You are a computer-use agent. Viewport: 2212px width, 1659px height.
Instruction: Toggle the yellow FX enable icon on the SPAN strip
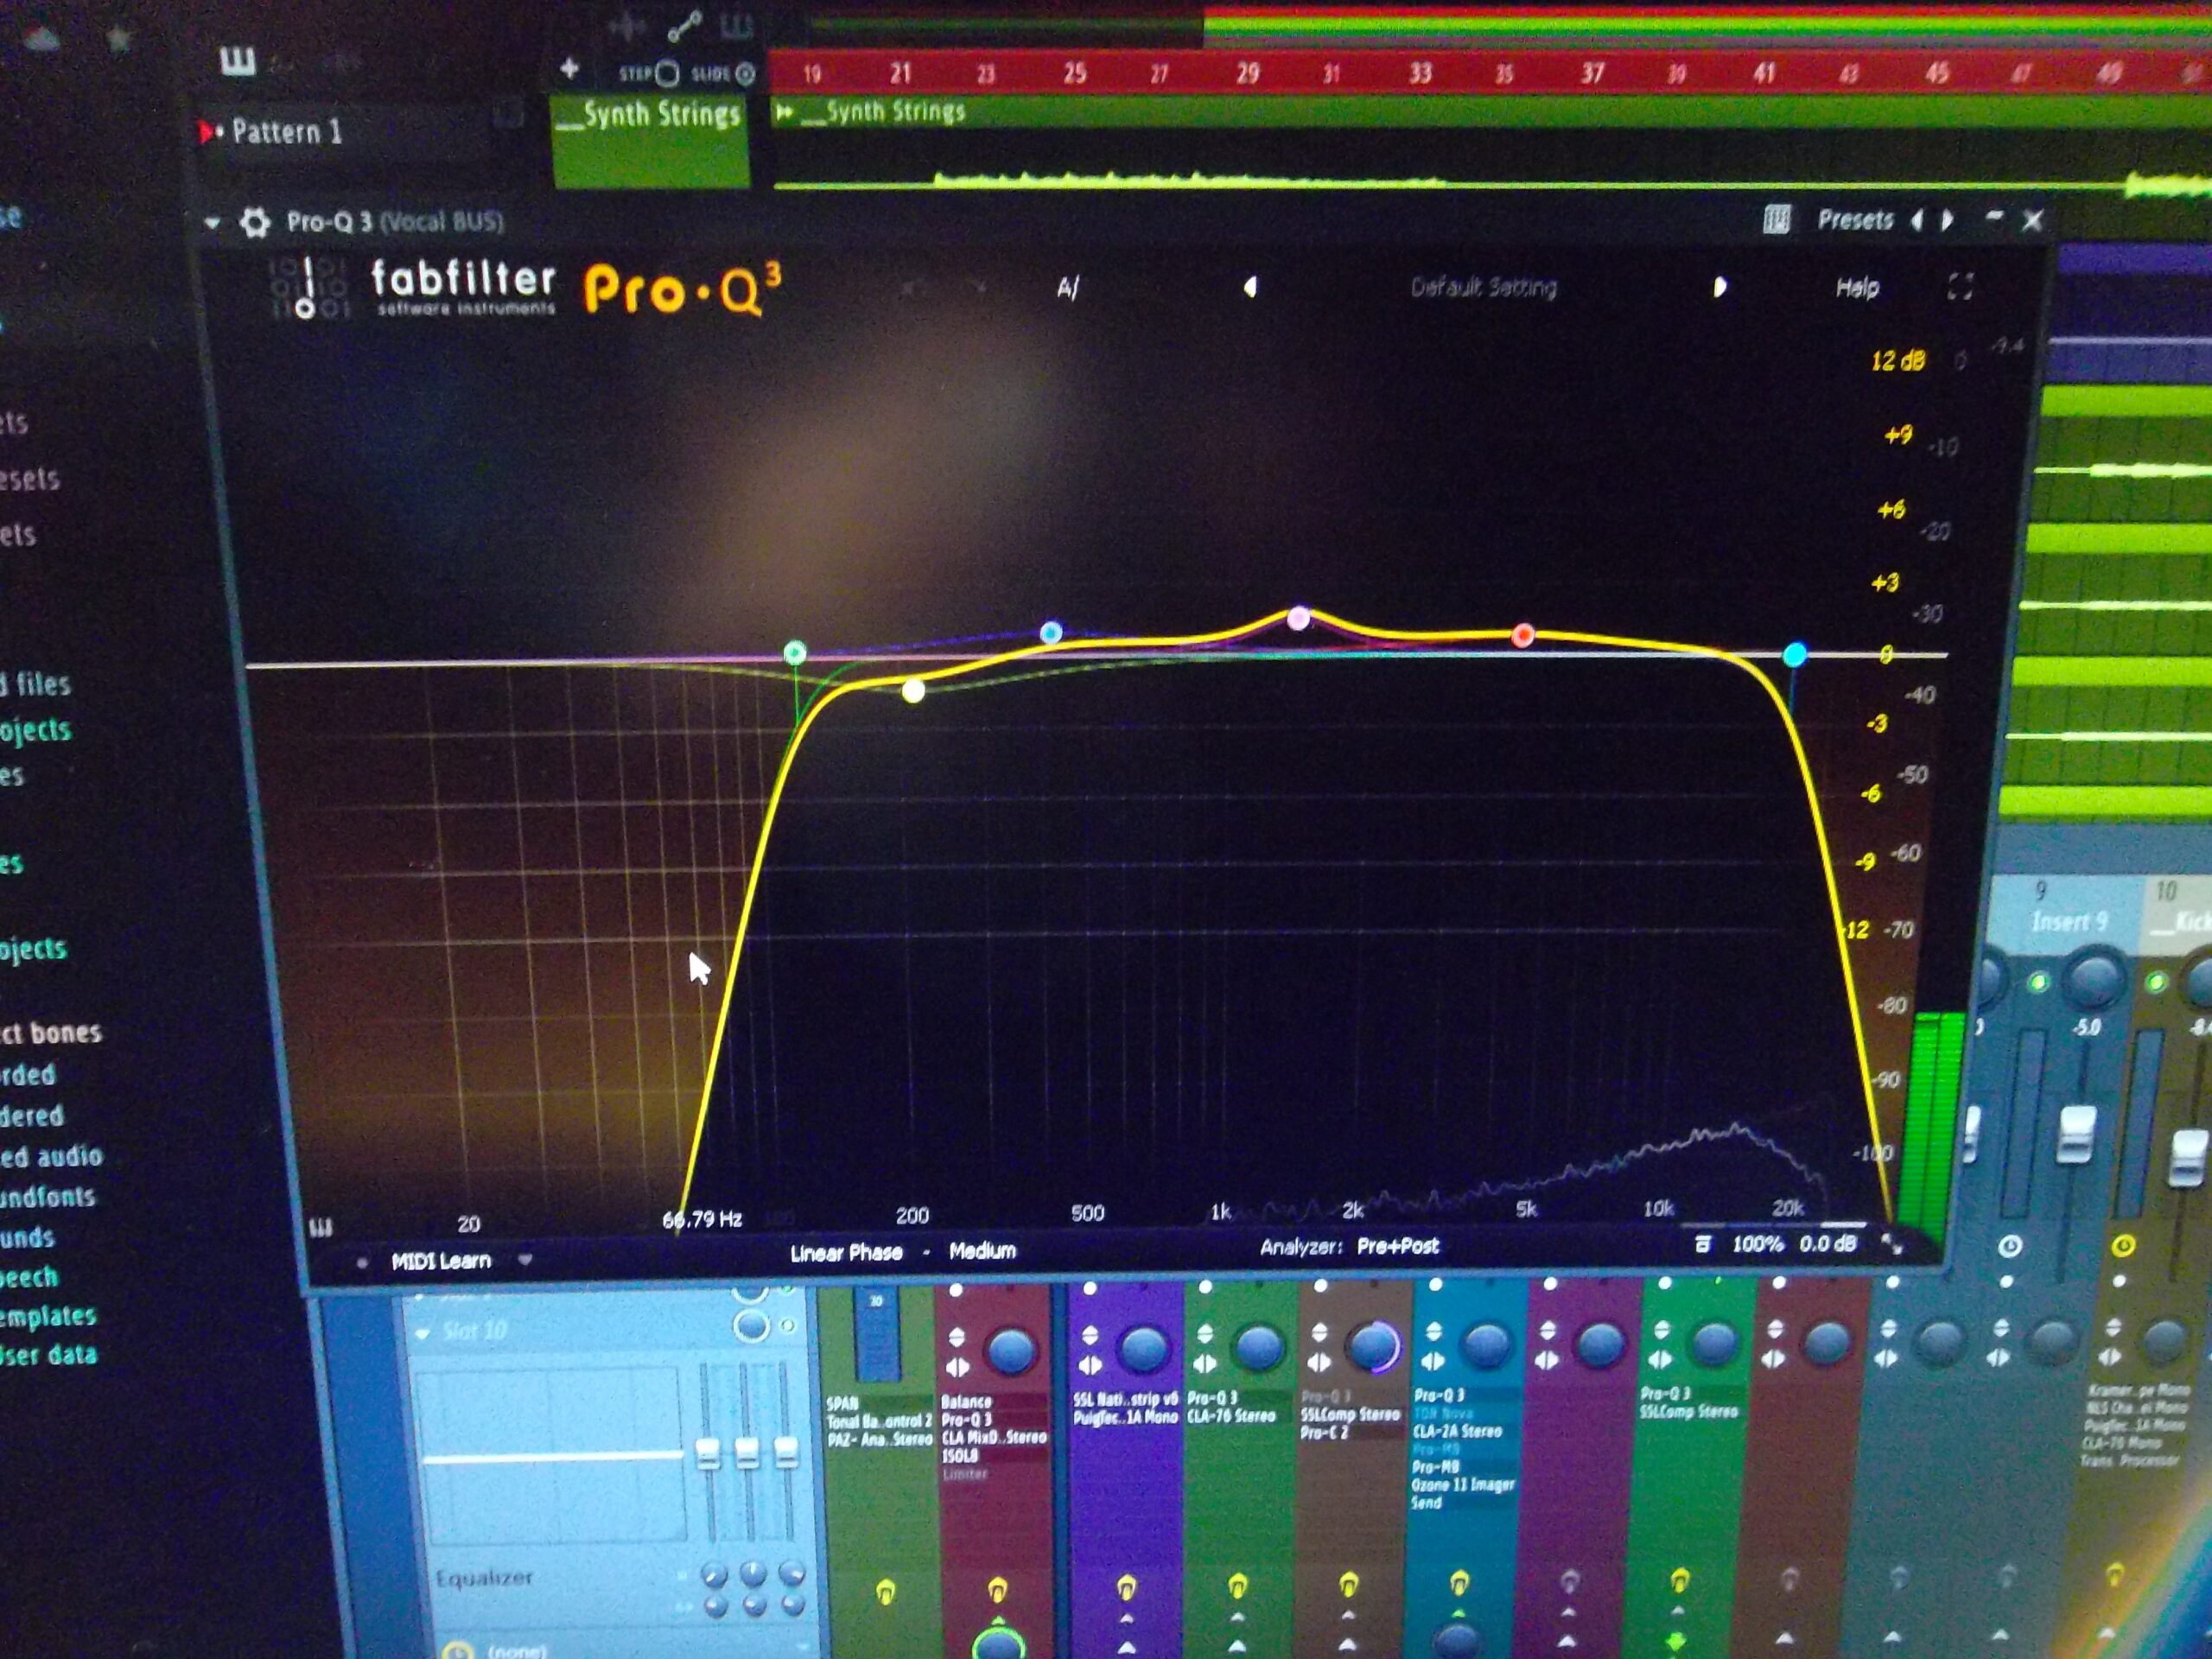tap(885, 1590)
